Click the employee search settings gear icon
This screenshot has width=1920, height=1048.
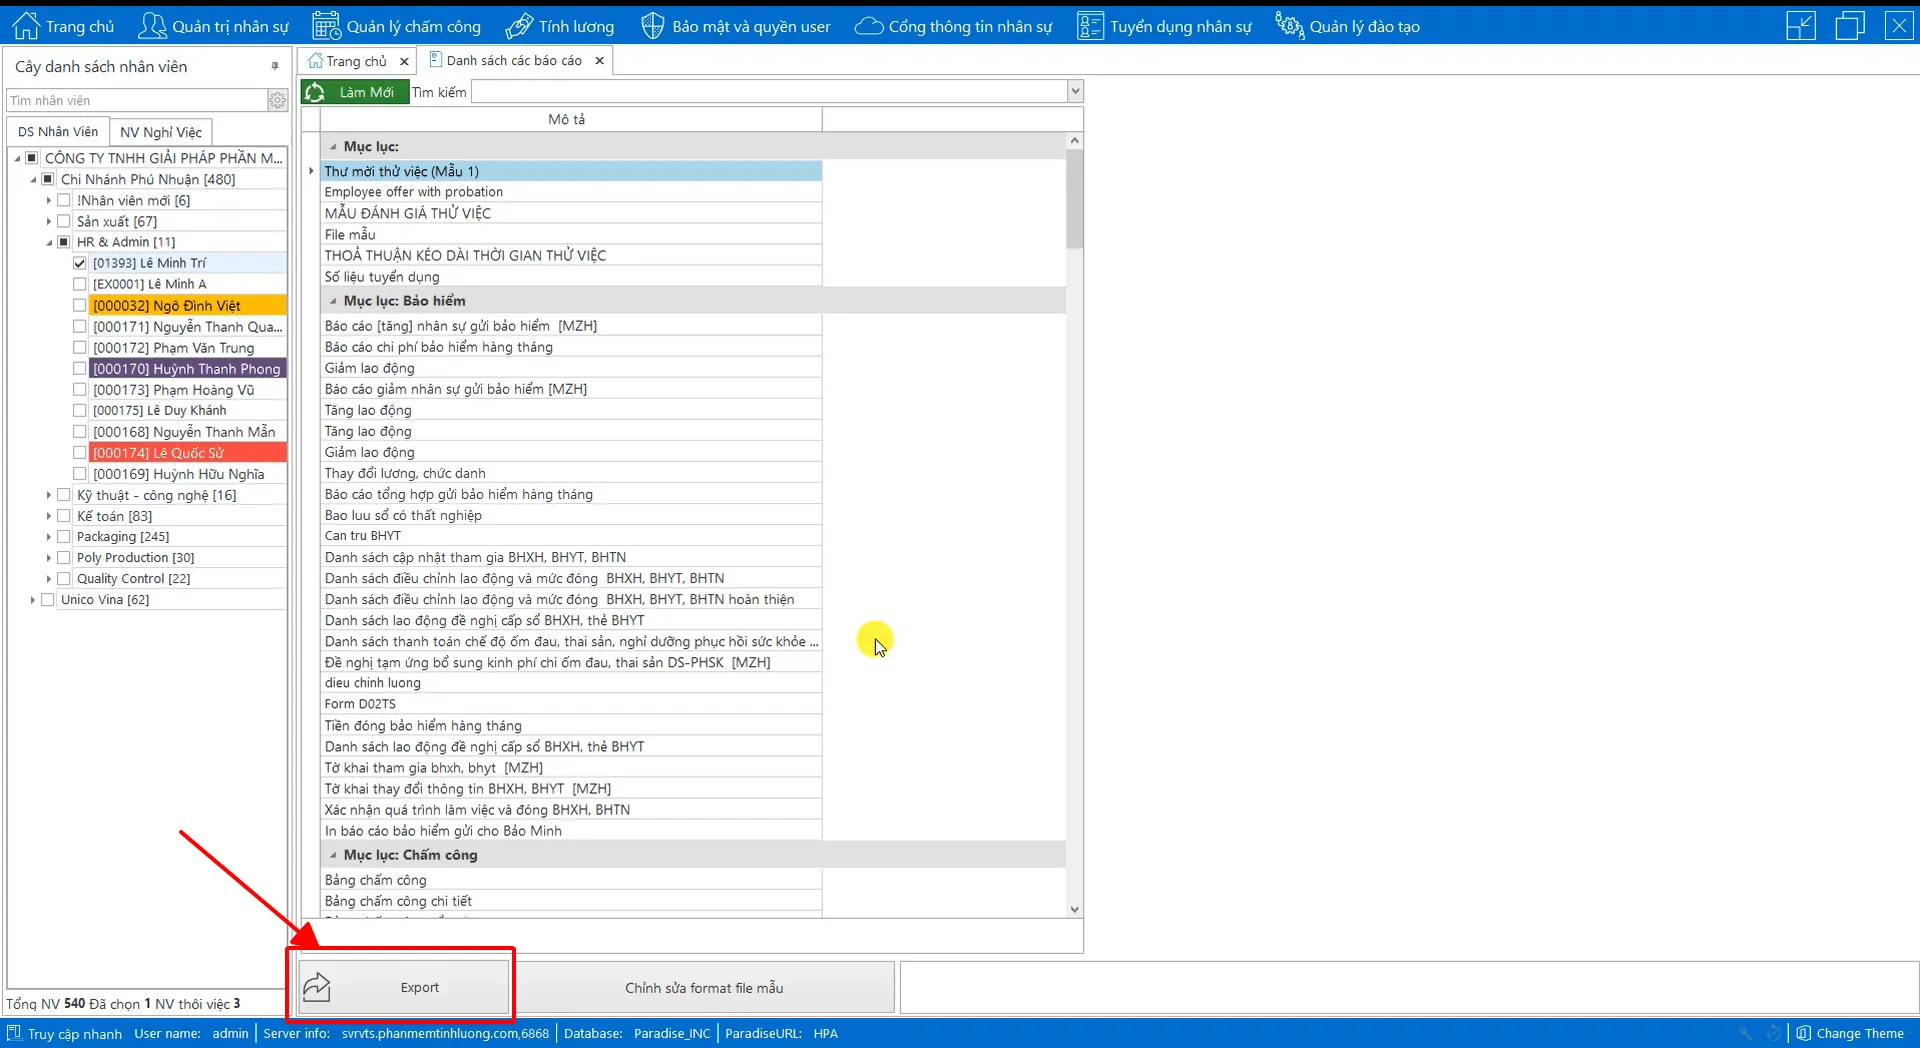coord(277,100)
